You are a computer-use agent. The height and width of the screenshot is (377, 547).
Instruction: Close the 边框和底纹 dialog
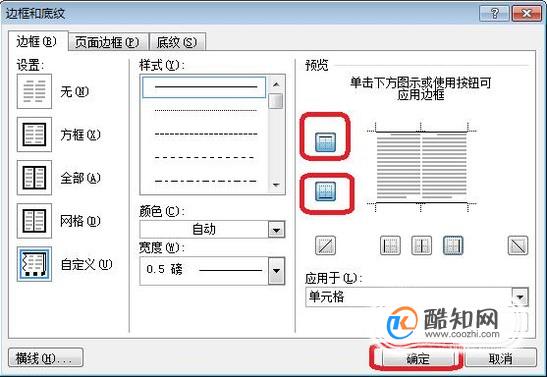point(527,13)
